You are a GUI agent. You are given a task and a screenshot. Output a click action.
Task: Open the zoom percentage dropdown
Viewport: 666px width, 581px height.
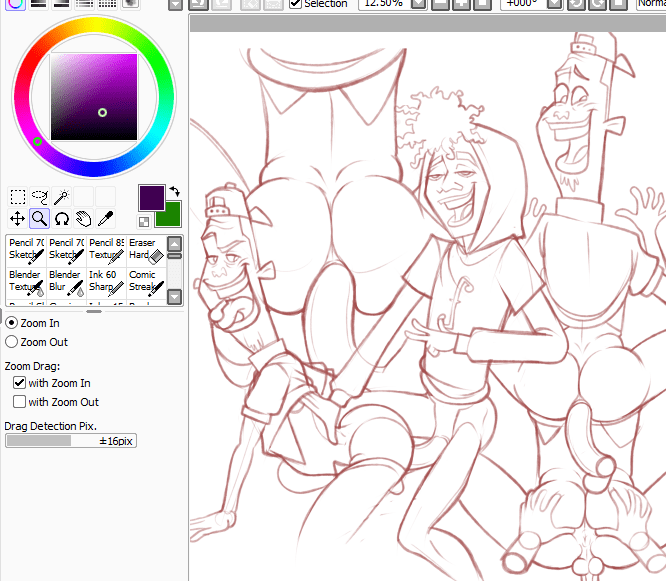click(x=418, y=4)
